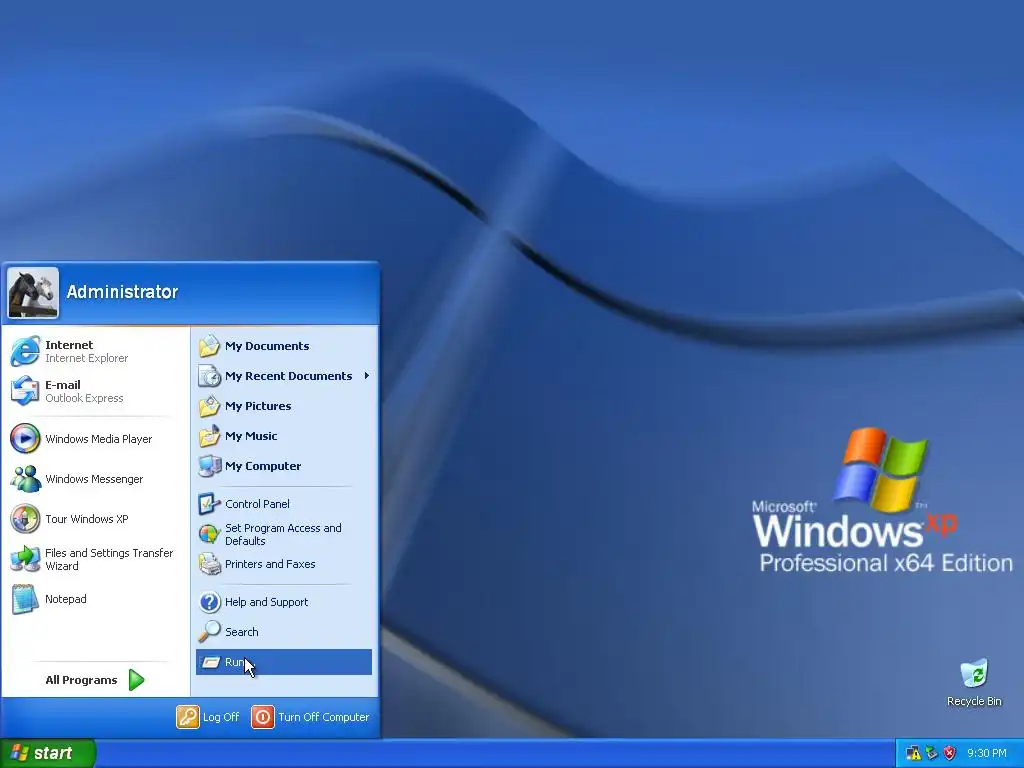
Task: Click the Notepad text label
Action: pos(65,599)
